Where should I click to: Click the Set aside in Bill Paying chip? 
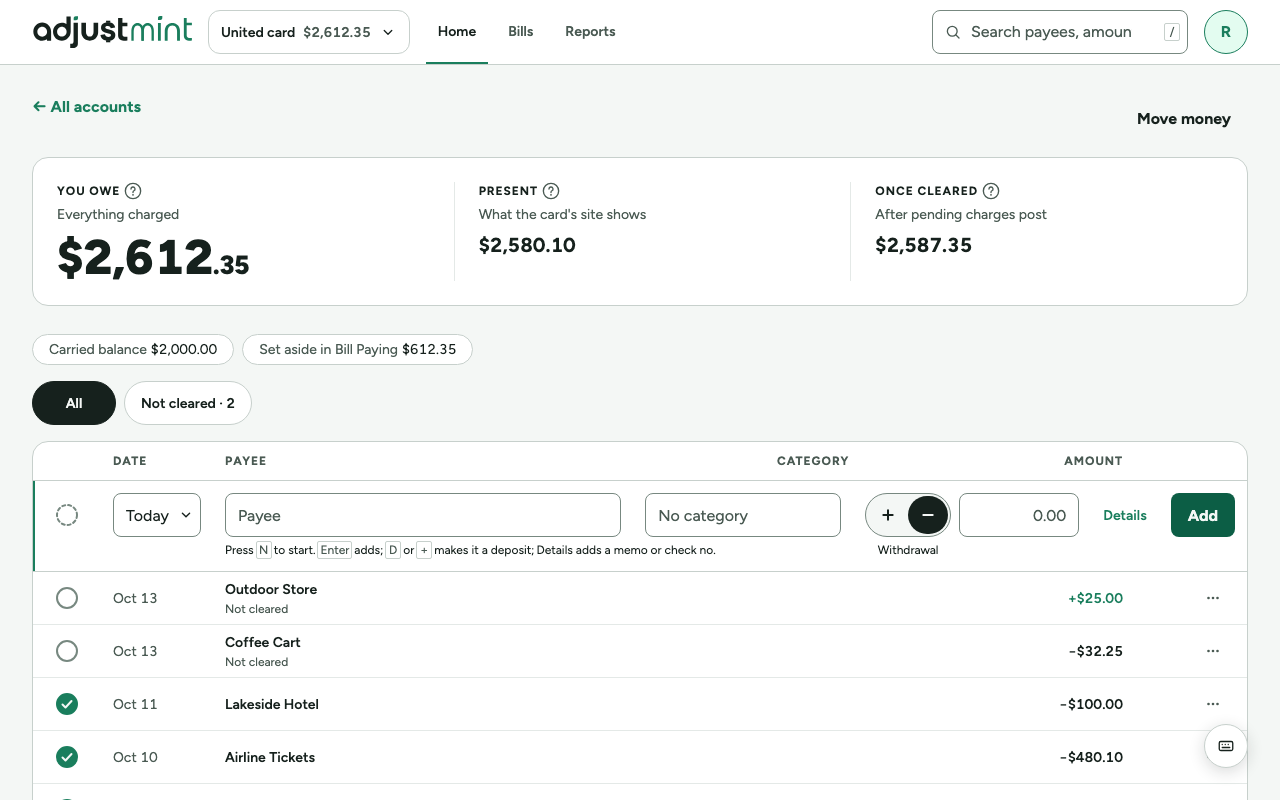(357, 349)
